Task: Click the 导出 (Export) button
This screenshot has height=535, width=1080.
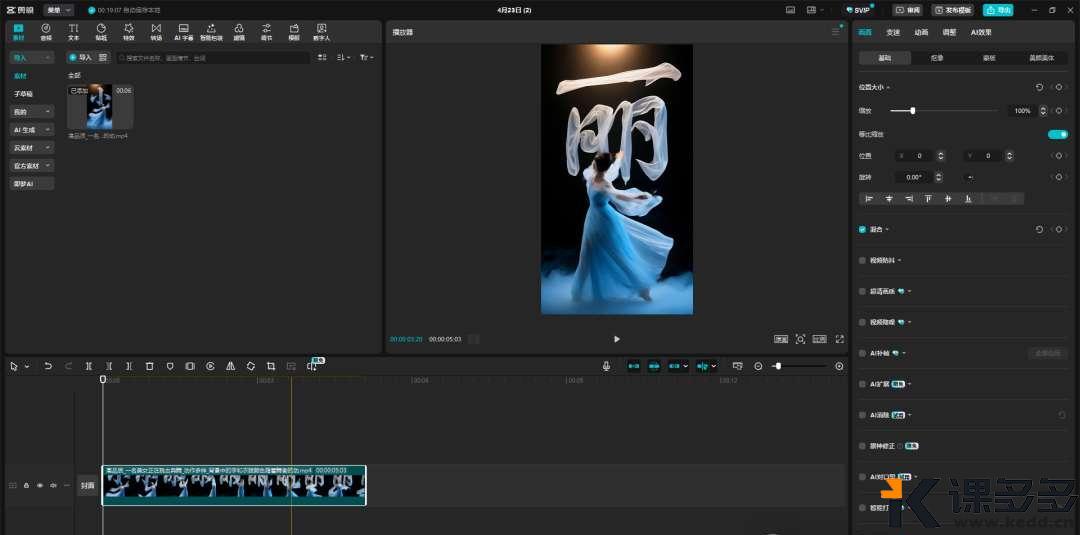Action: click(x=997, y=10)
